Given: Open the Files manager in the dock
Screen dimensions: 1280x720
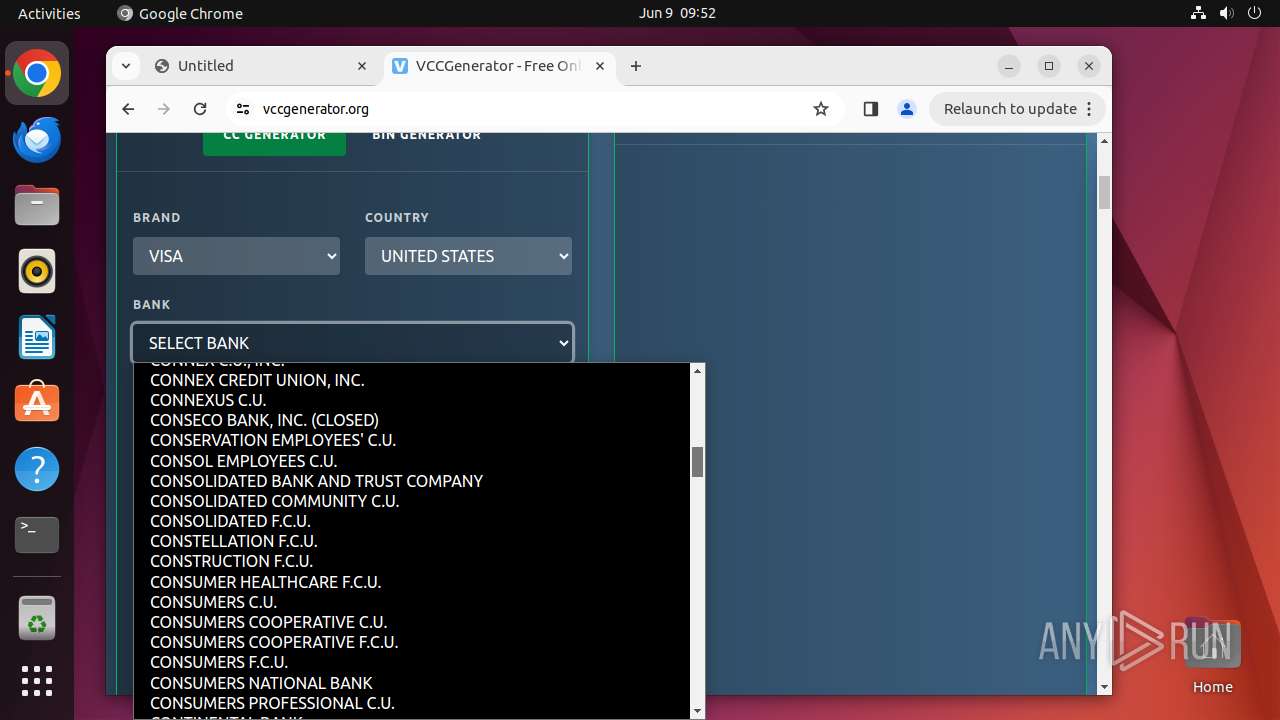Looking at the screenshot, I should coord(37,206).
